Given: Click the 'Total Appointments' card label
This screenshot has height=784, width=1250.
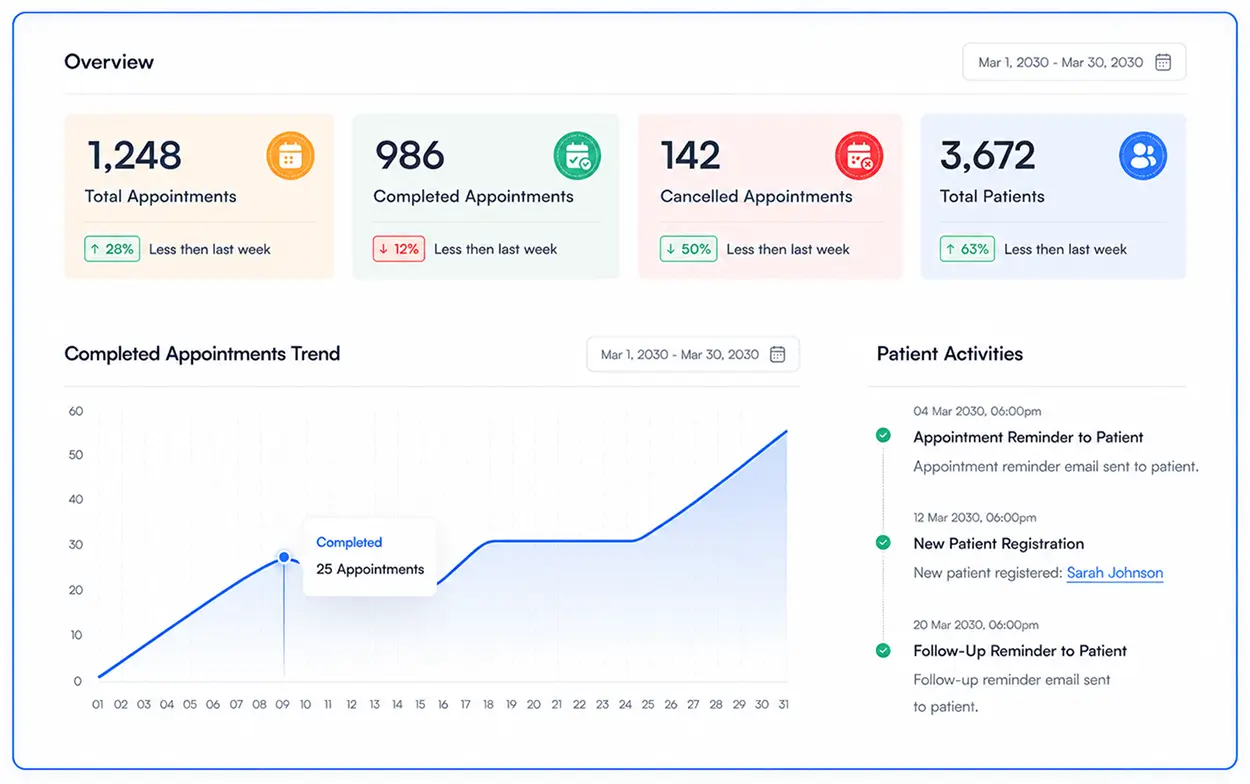Looking at the screenshot, I should click(161, 196).
